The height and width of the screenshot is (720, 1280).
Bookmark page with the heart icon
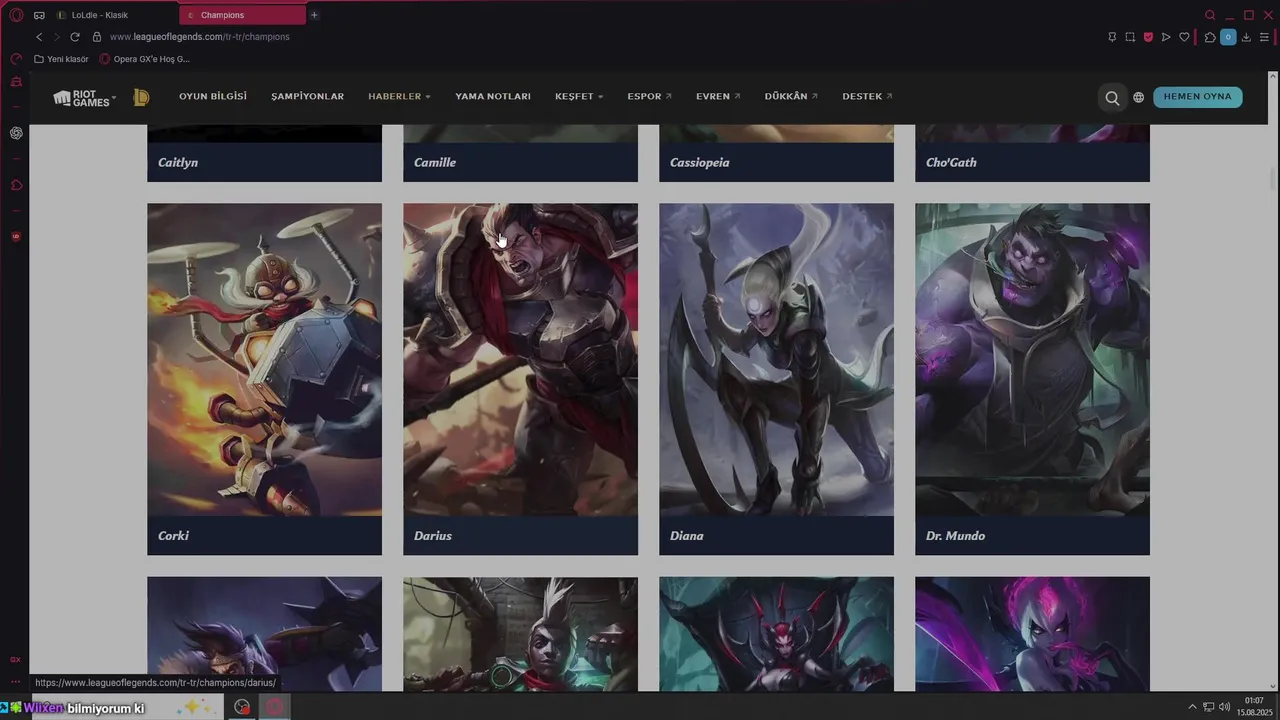point(1185,37)
